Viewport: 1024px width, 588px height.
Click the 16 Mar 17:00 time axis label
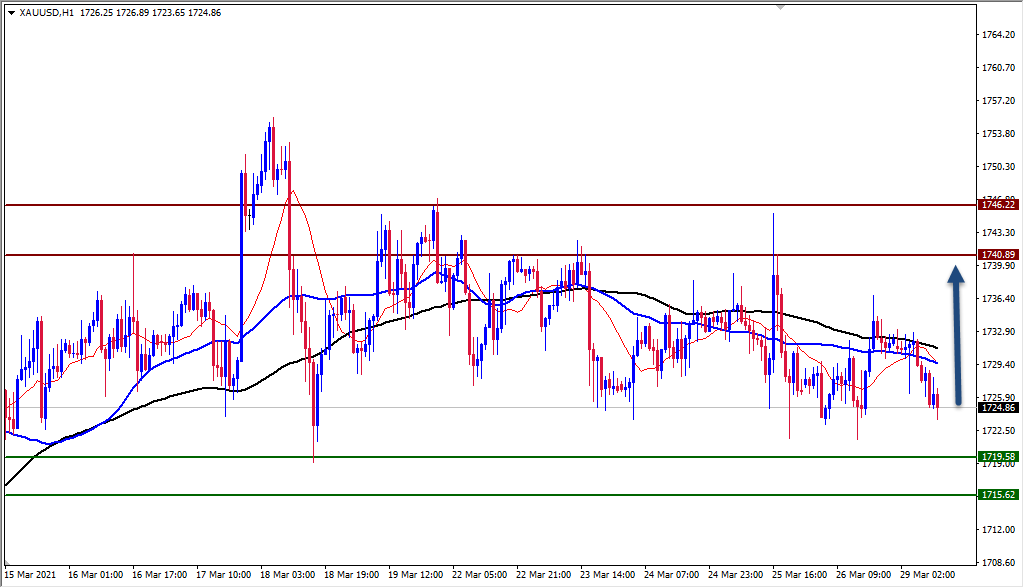[x=159, y=575]
